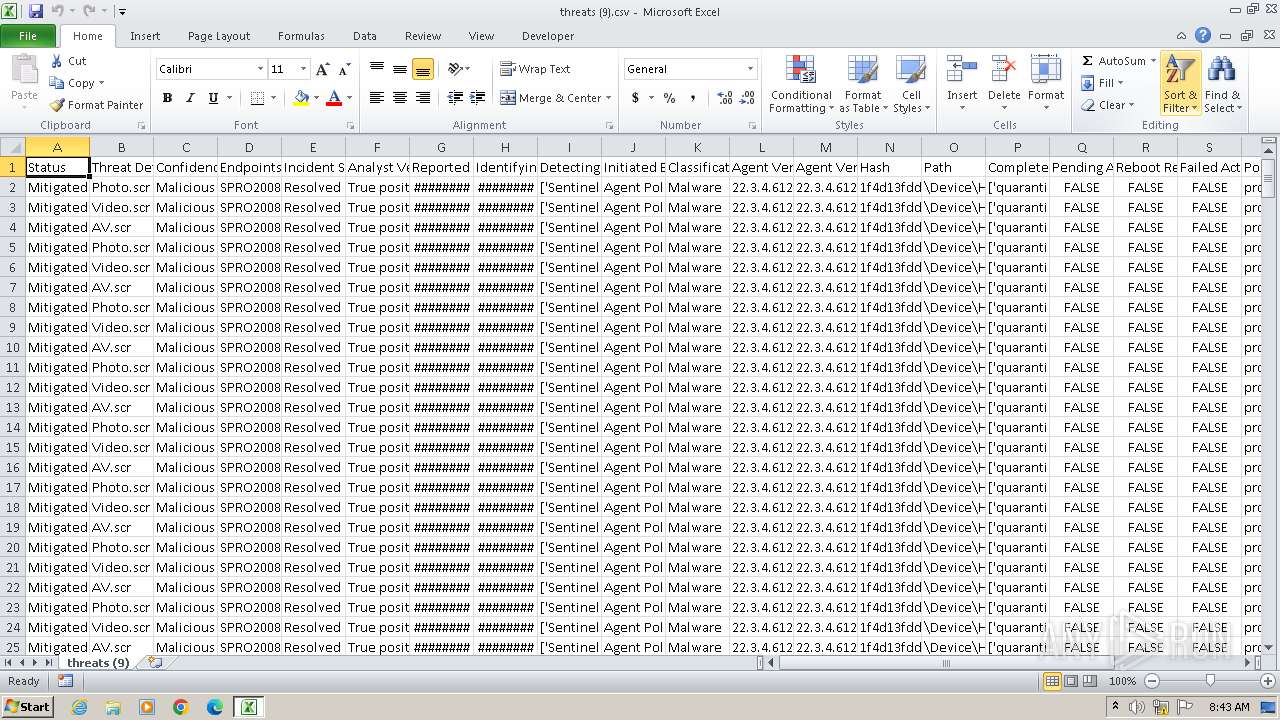Align text left
The width and height of the screenshot is (1280, 720).
[x=377, y=98]
